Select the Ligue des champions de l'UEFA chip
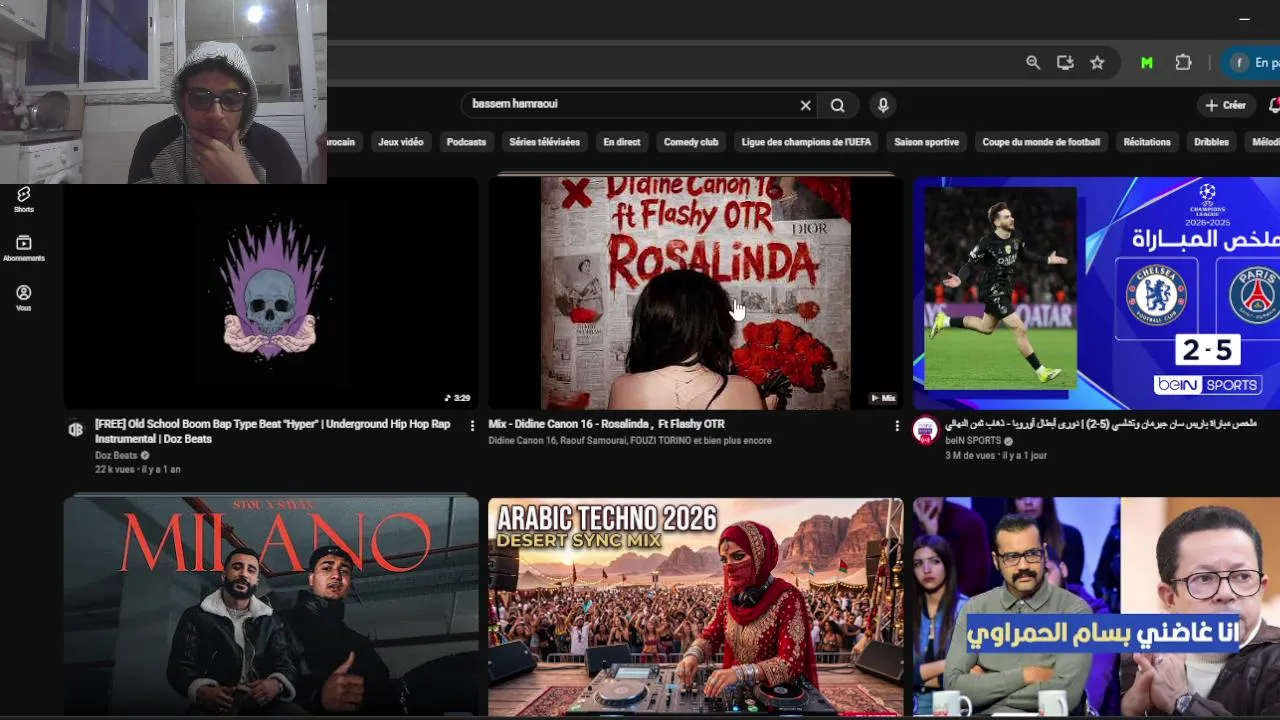This screenshot has width=1280, height=720. pos(806,142)
